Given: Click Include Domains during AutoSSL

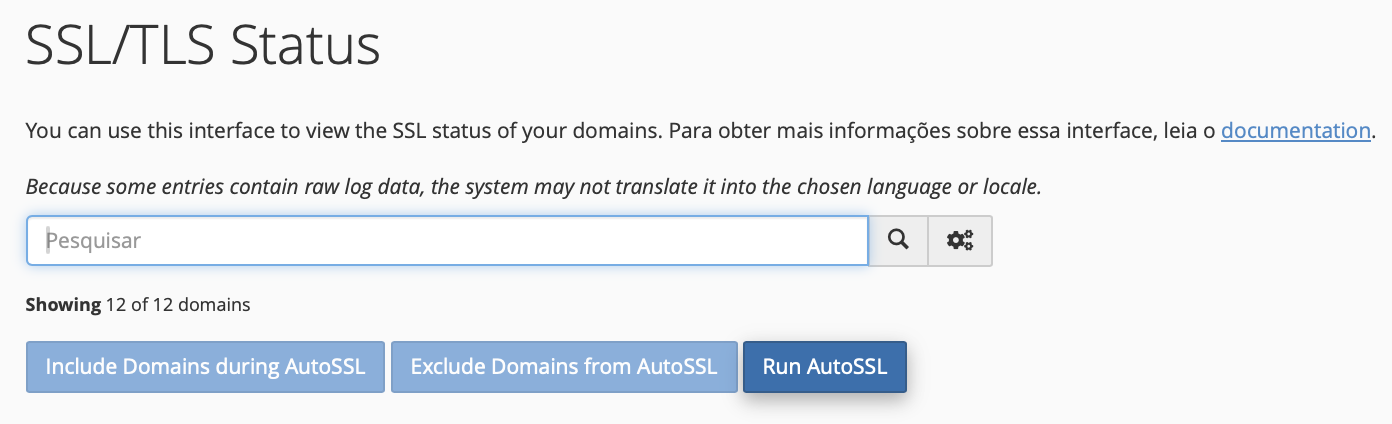Looking at the screenshot, I should (205, 366).
